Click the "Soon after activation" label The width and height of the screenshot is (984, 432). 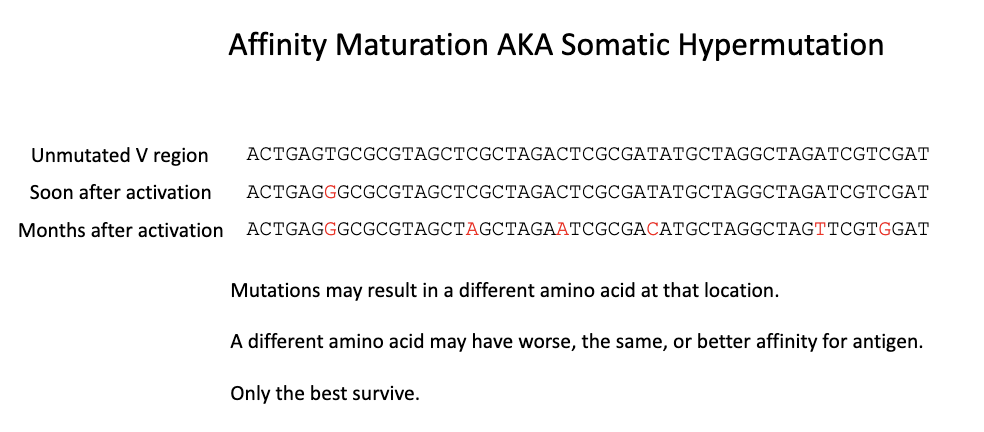pyautogui.click(x=120, y=192)
